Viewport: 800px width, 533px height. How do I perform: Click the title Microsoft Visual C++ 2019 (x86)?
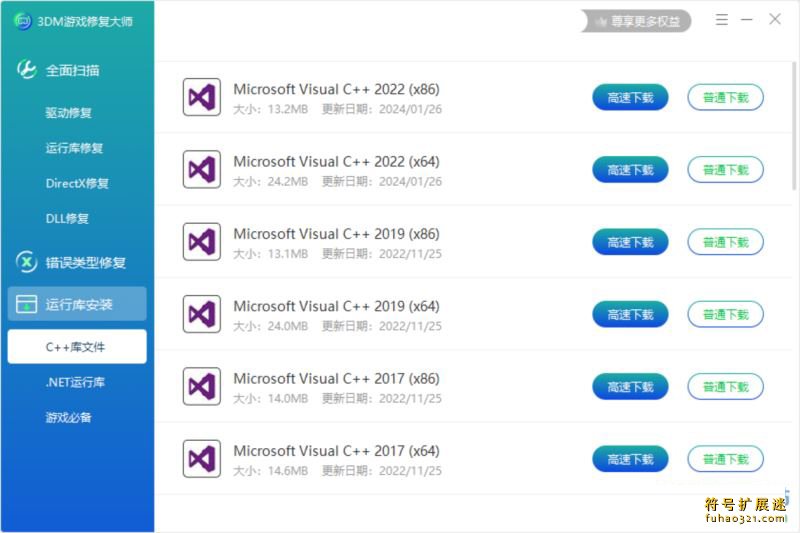[x=336, y=234]
